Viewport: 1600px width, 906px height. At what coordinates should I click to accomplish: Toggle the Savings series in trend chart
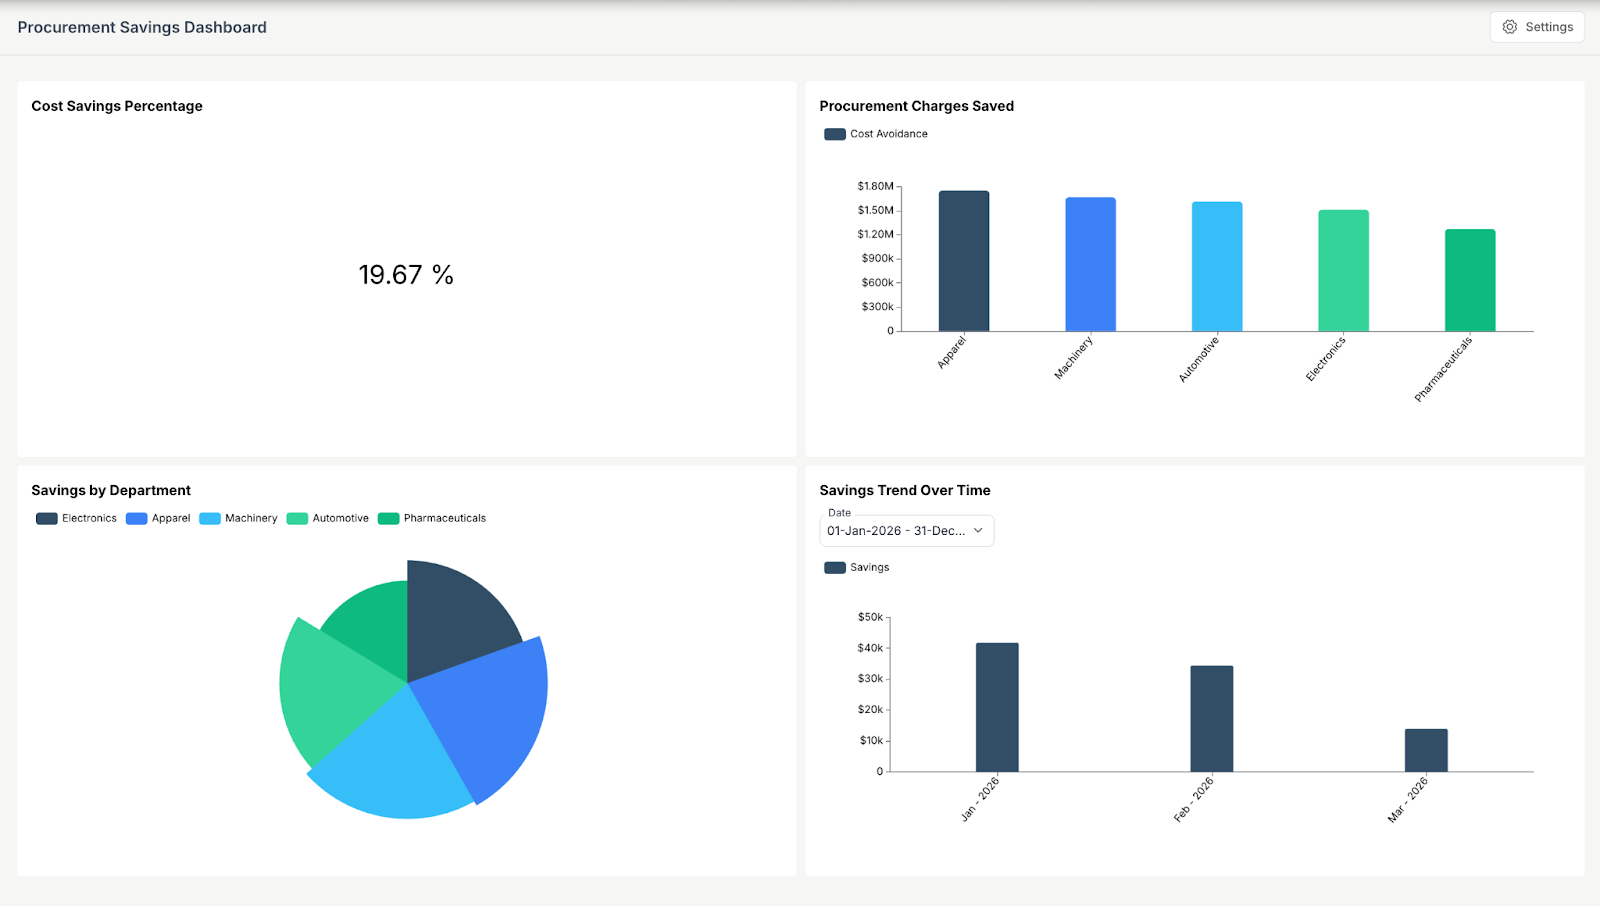click(834, 567)
